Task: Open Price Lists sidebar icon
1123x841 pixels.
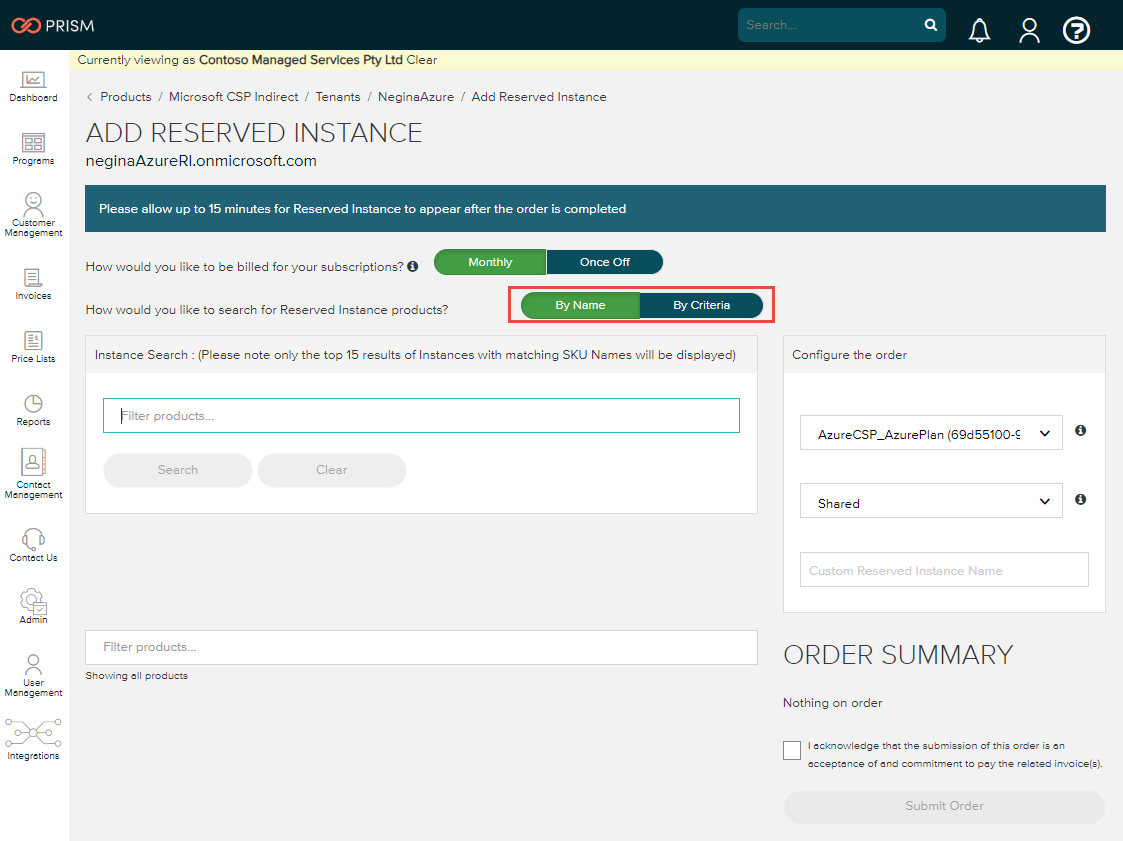Action: (33, 347)
